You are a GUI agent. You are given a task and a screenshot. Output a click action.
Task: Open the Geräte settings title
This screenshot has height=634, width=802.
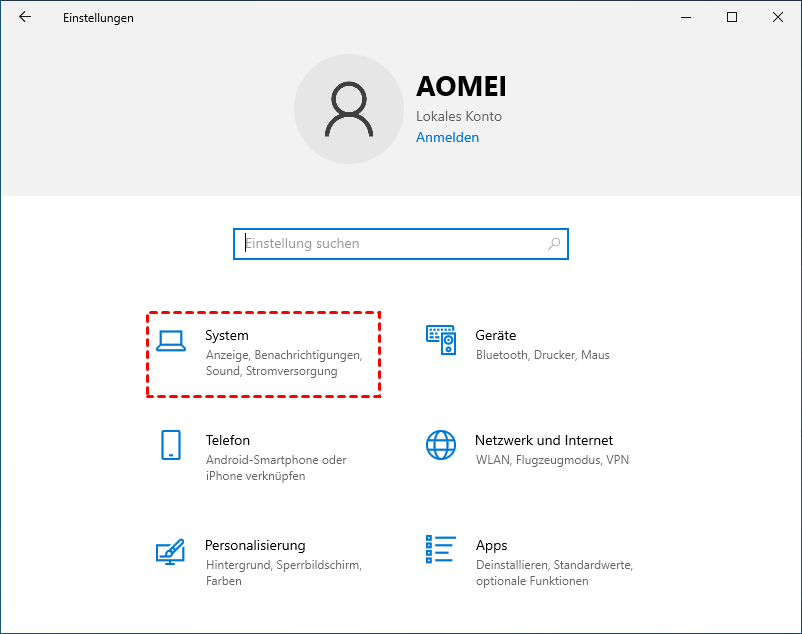(496, 336)
